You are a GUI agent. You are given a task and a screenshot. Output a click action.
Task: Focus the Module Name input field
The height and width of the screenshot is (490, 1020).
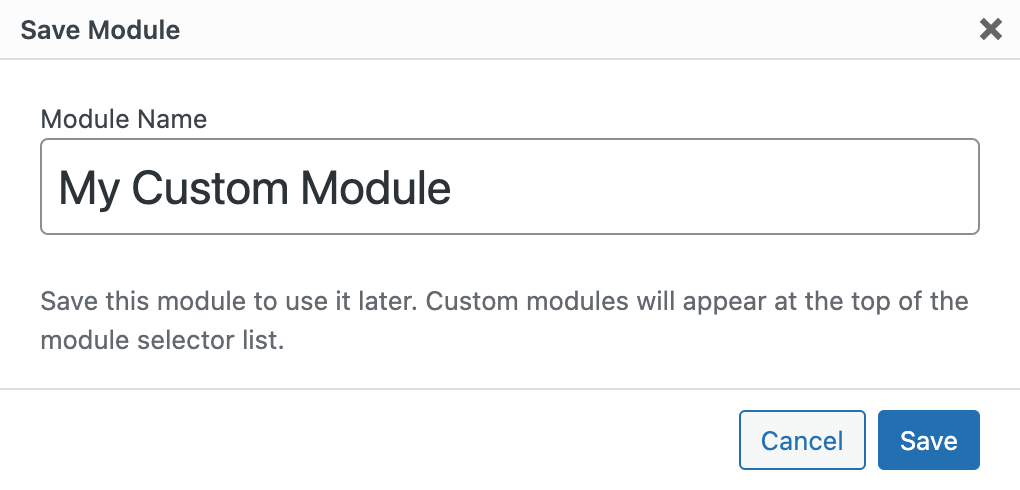pyautogui.click(x=509, y=187)
